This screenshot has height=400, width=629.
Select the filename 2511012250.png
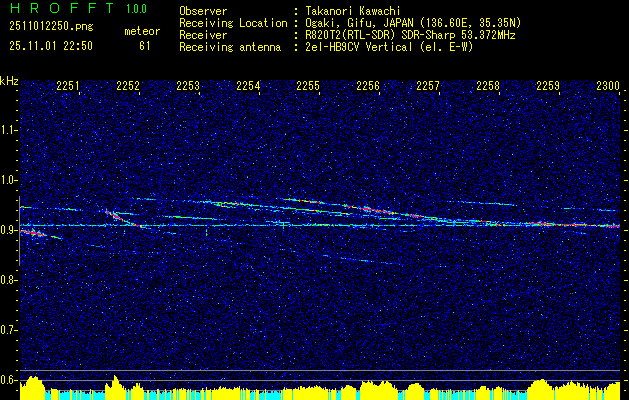pyautogui.click(x=51, y=27)
